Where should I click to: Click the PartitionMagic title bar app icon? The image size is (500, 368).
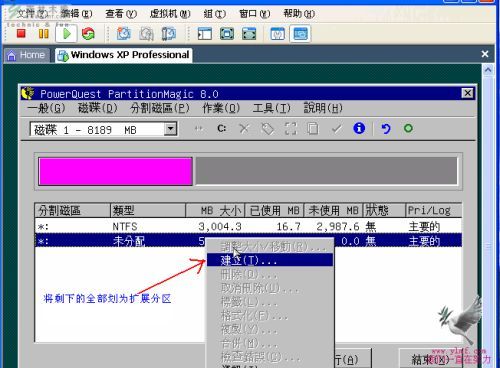click(x=28, y=93)
